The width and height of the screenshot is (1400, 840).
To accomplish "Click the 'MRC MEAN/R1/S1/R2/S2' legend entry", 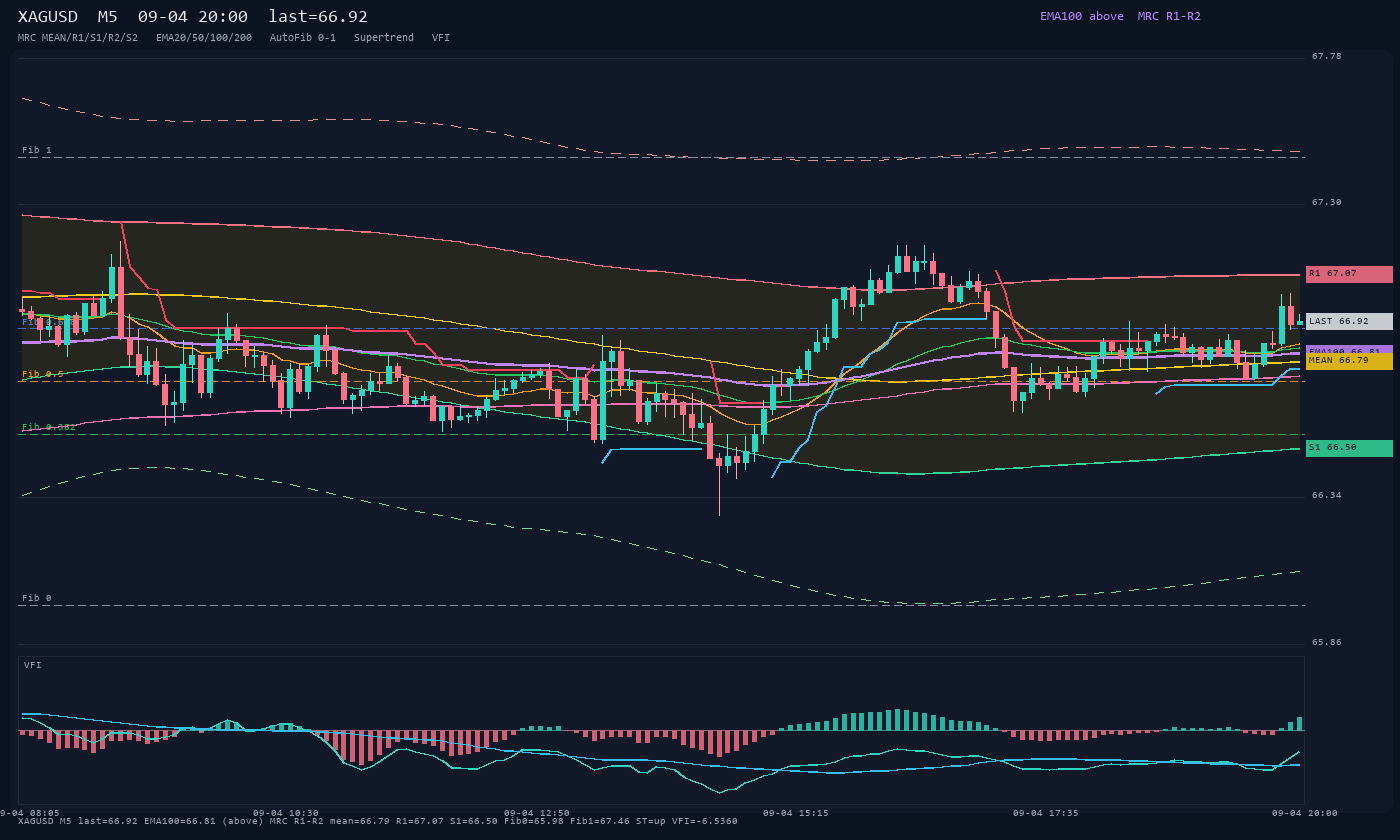I will 78,38.
